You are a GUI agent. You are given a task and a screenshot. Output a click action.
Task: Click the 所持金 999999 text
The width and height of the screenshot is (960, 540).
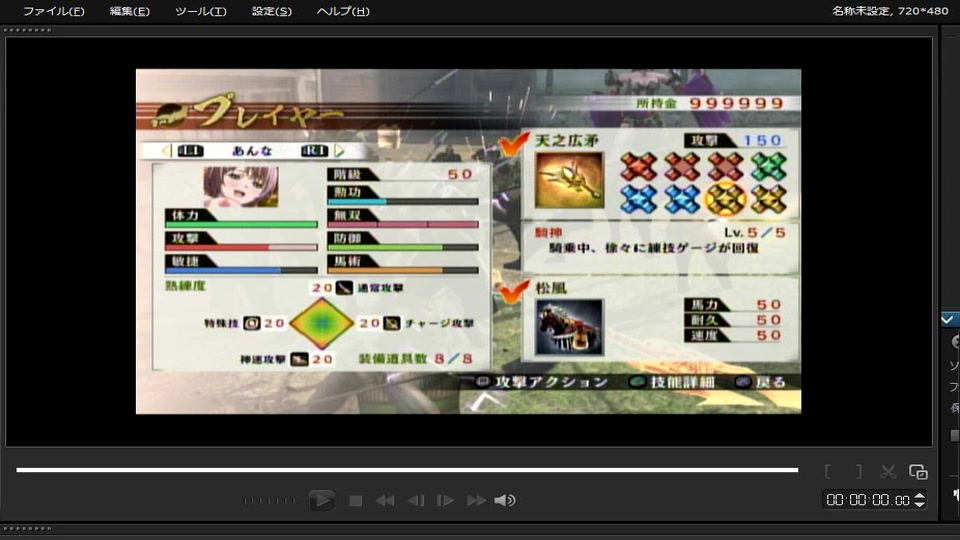[x=710, y=103]
